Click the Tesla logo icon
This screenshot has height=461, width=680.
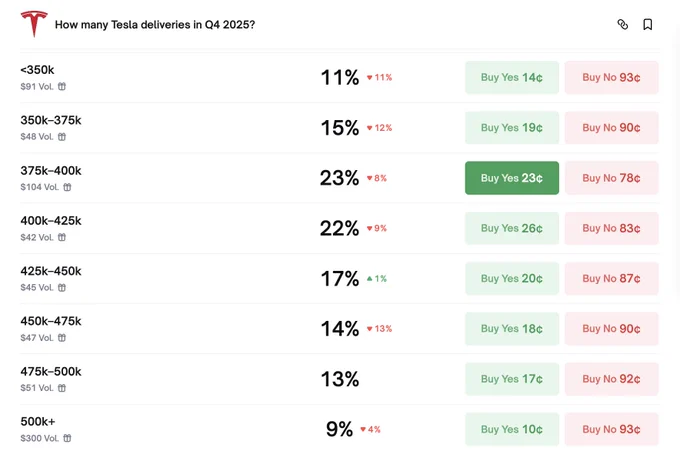click(x=34, y=24)
